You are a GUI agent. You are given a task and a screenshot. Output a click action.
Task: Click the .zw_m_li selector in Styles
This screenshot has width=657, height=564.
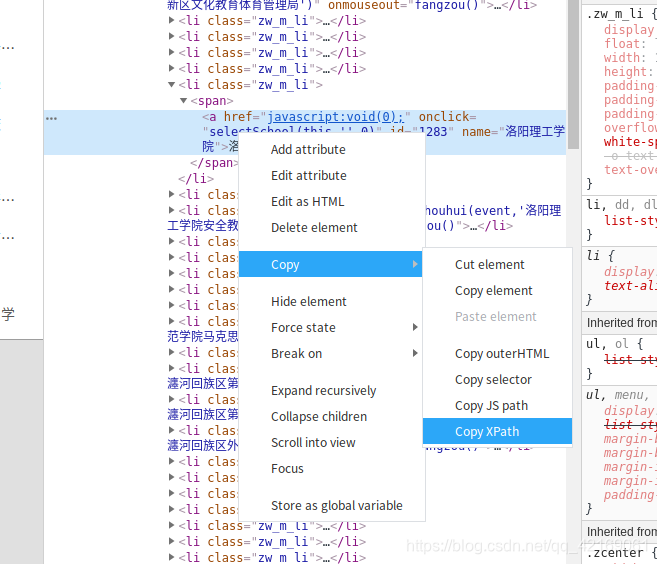coord(615,14)
